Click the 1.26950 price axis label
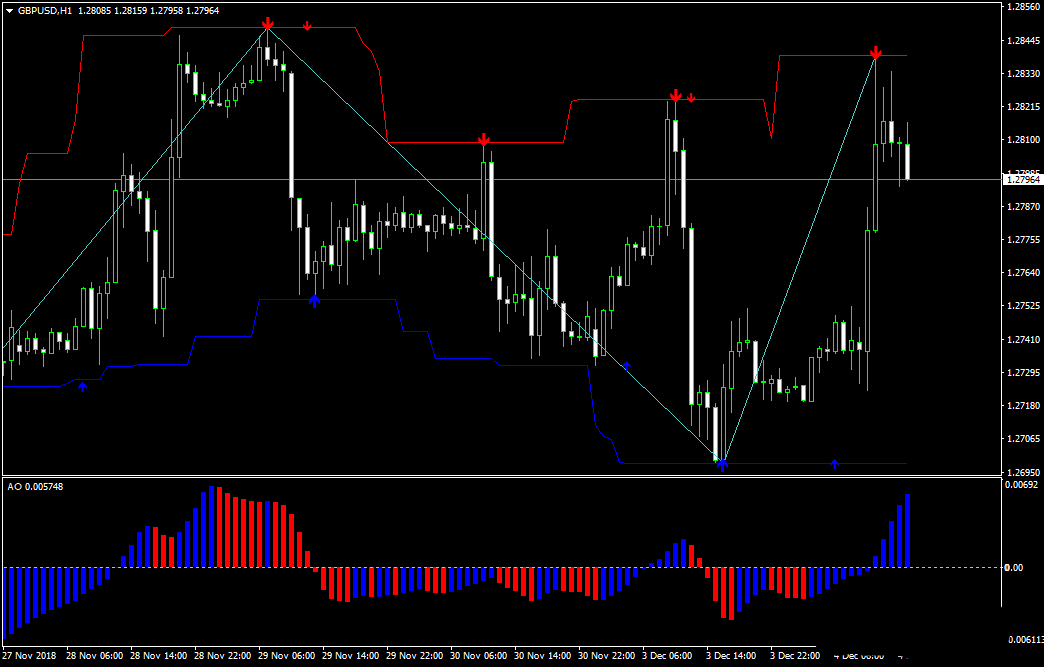The width and height of the screenshot is (1044, 667). [x=1021, y=472]
